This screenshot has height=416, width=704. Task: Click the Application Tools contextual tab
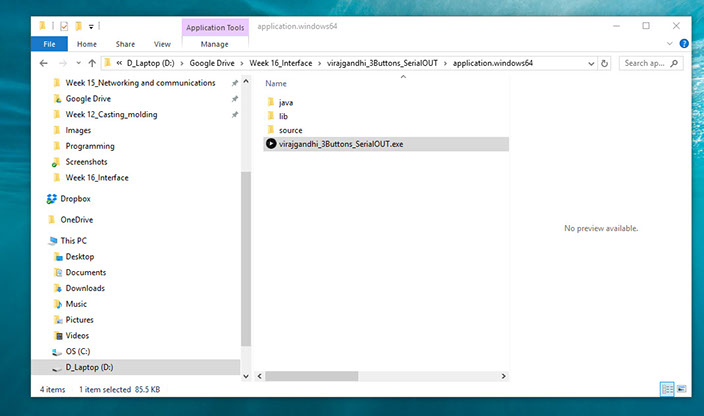215,27
